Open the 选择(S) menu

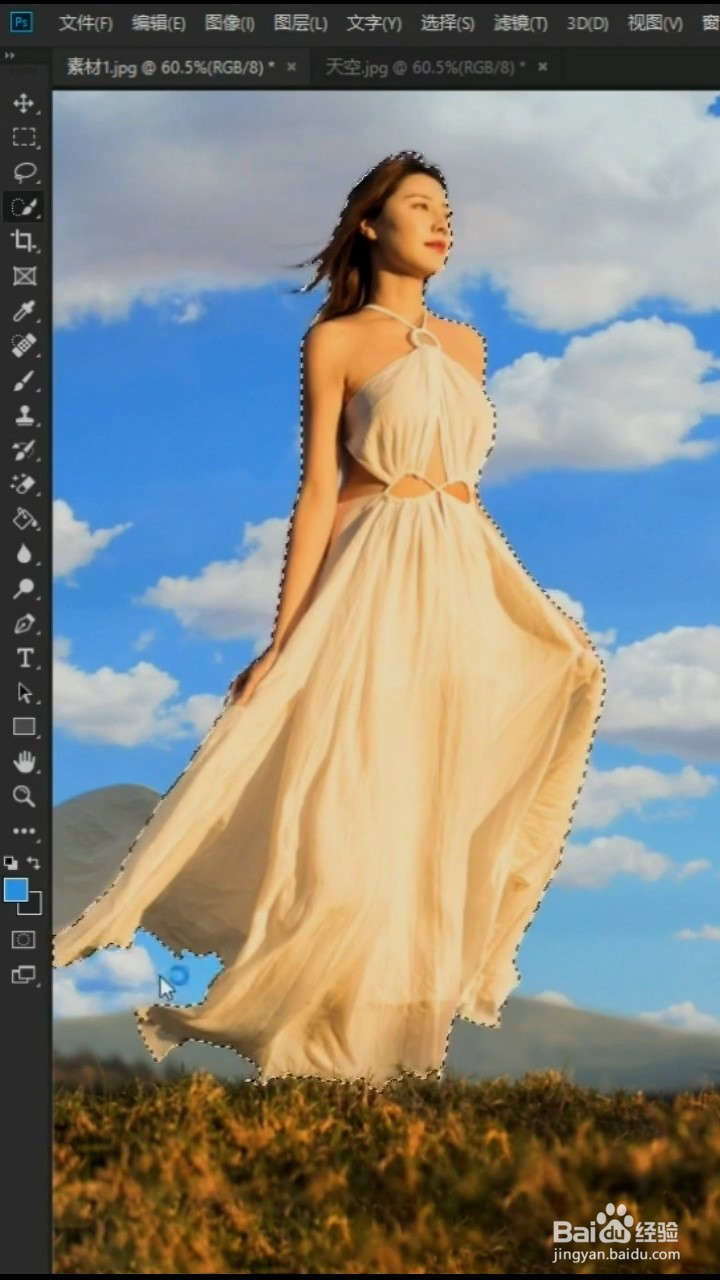click(x=447, y=23)
